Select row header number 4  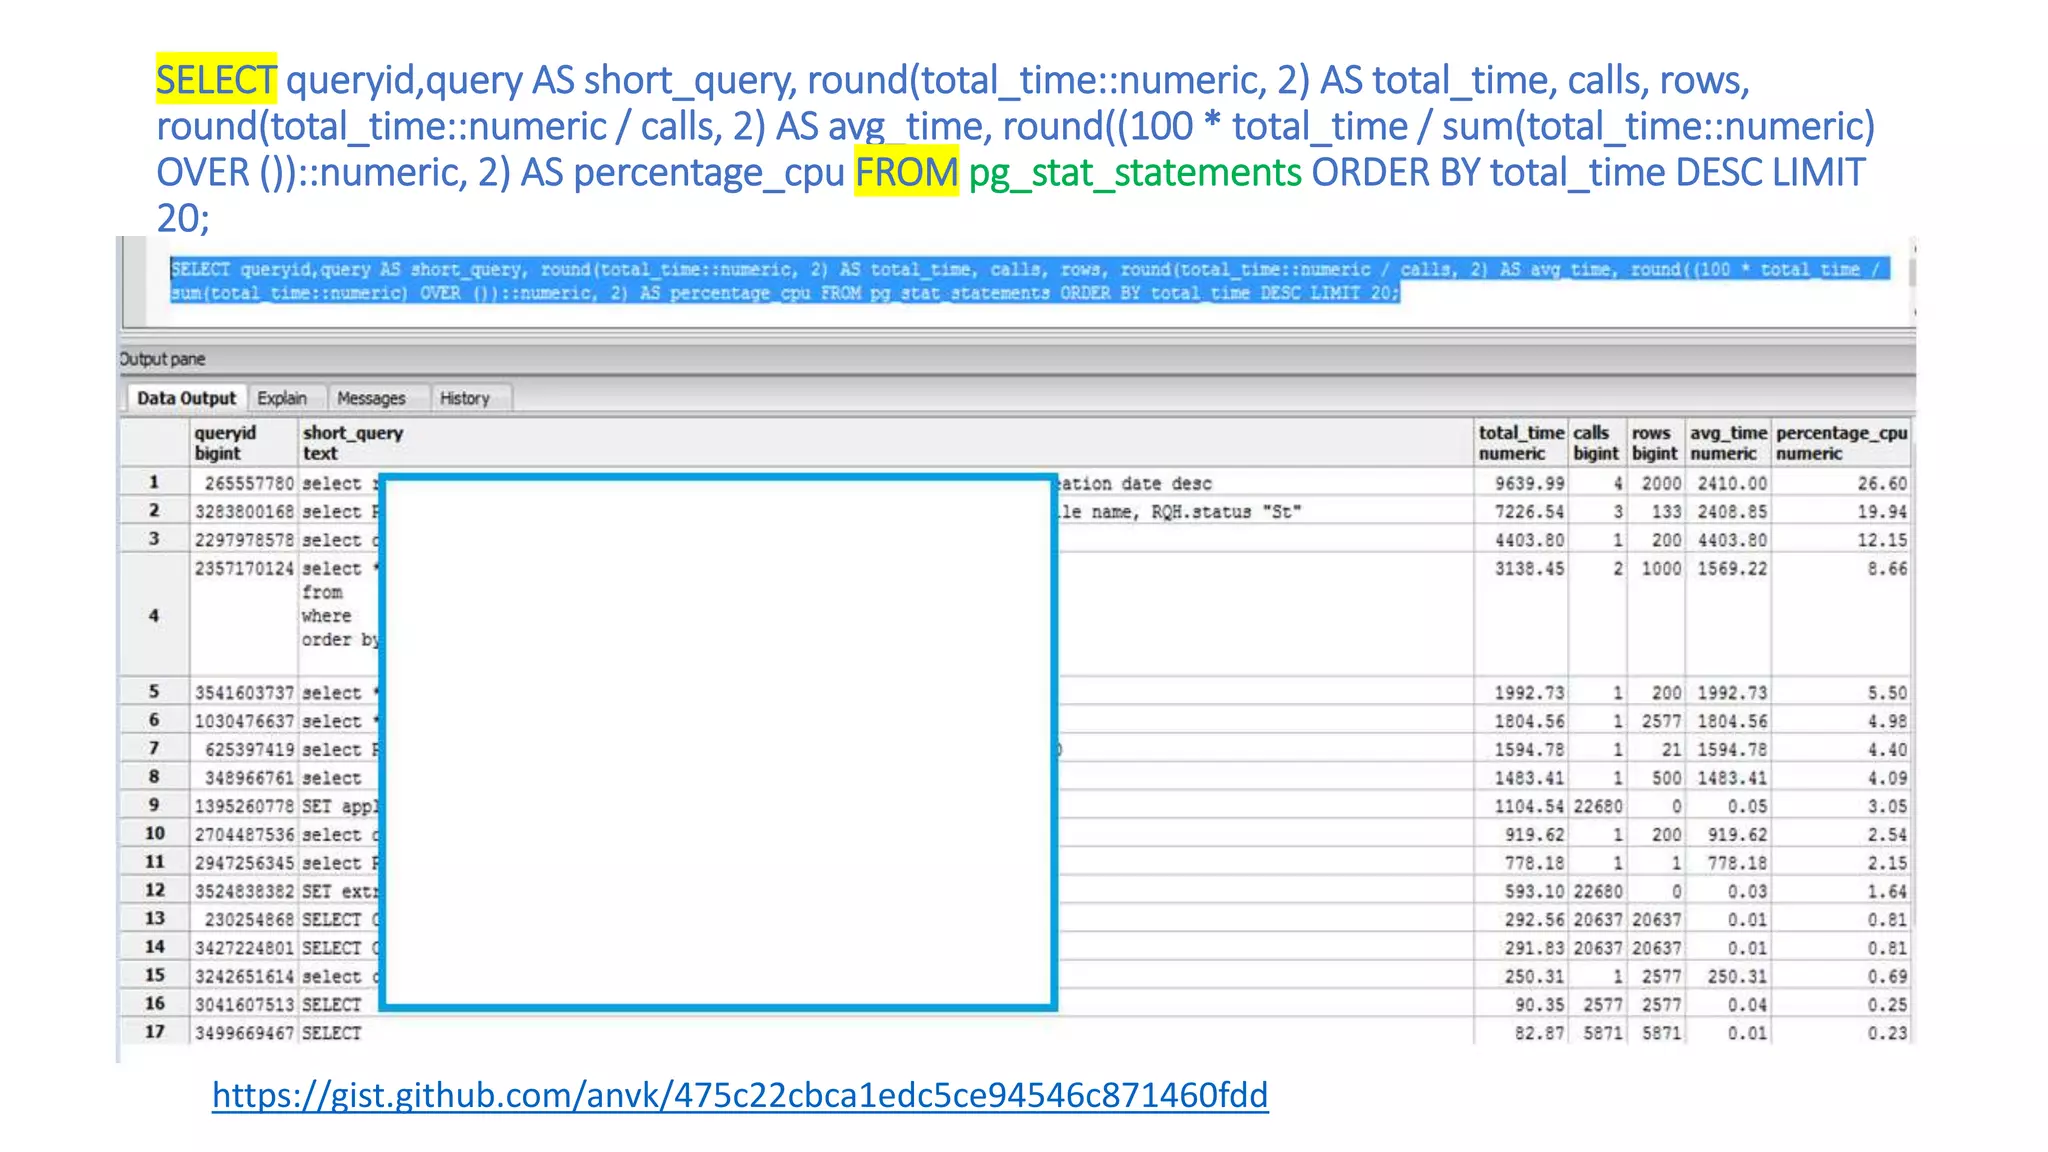pyautogui.click(x=154, y=615)
